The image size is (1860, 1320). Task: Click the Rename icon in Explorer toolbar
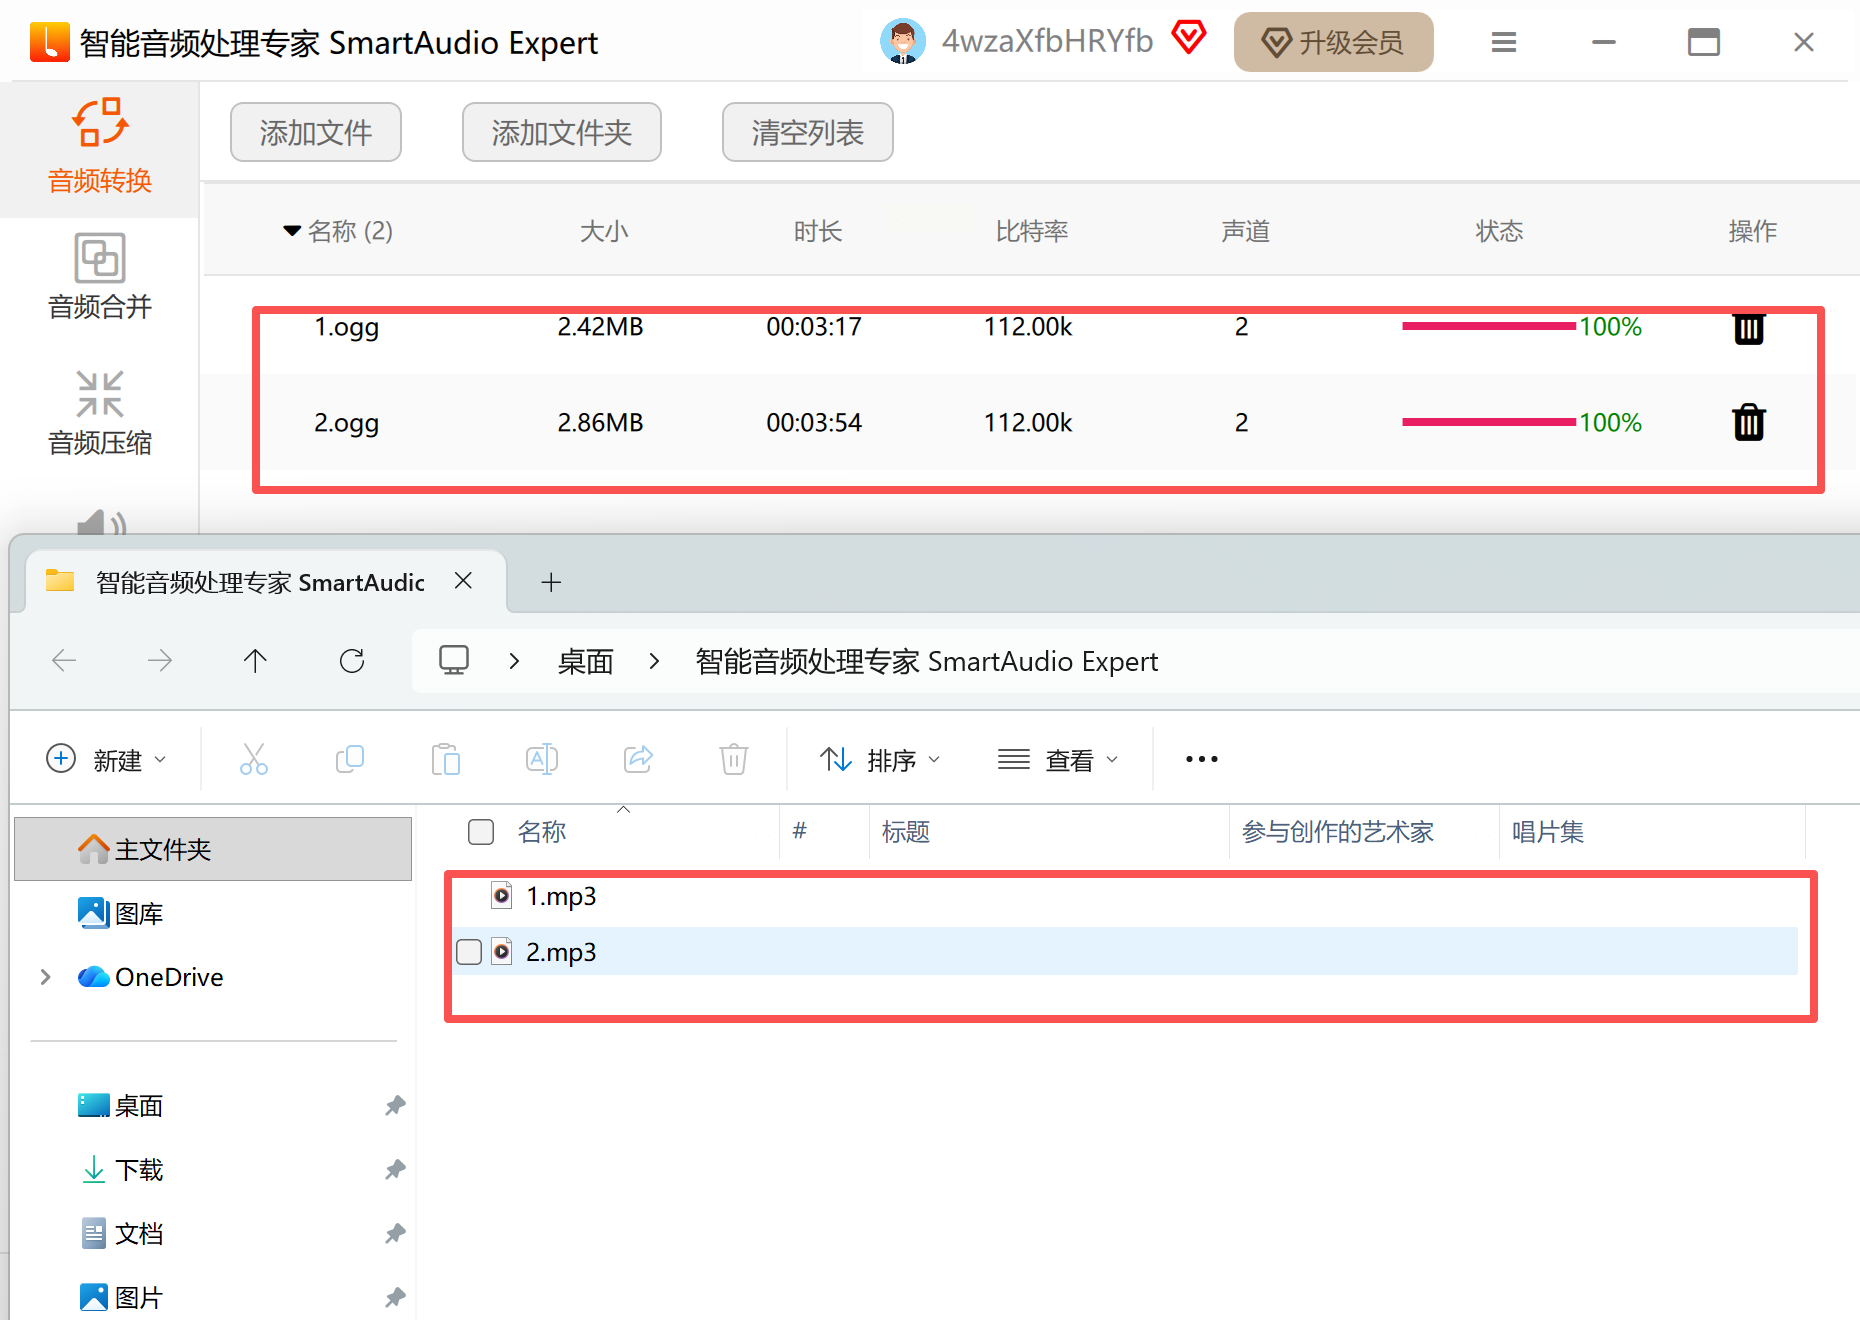(542, 759)
